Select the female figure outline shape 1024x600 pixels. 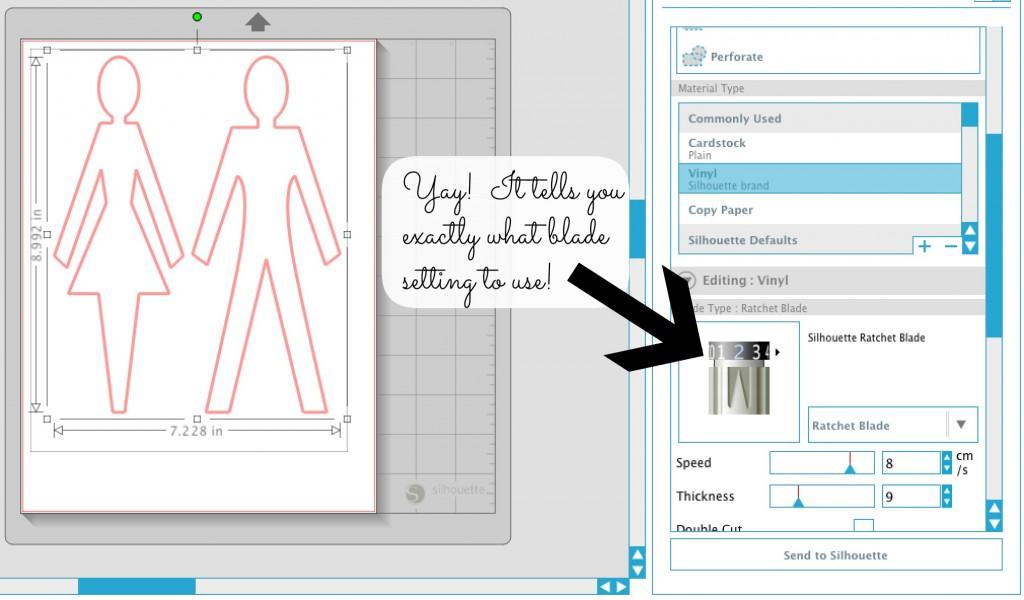pyautogui.click(x=118, y=234)
